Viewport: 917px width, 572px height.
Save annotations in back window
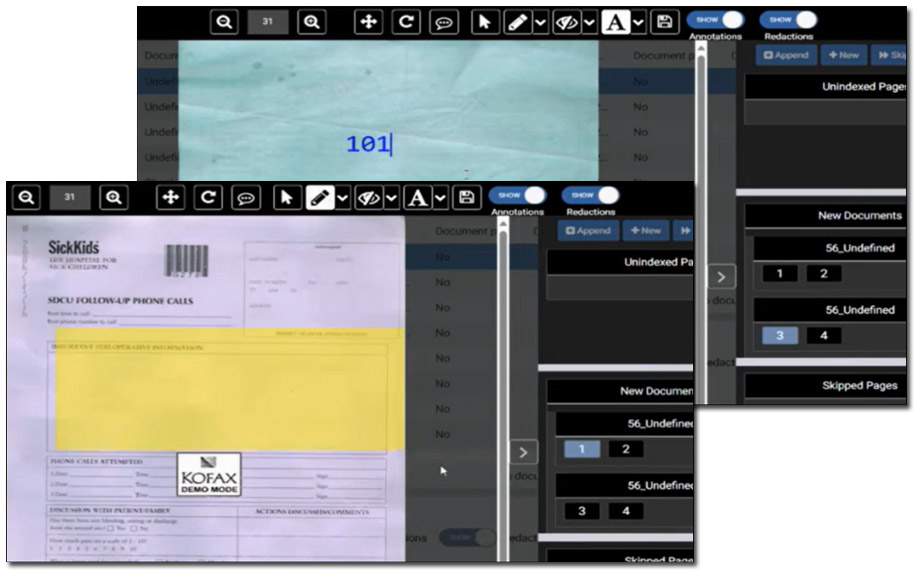coord(664,22)
